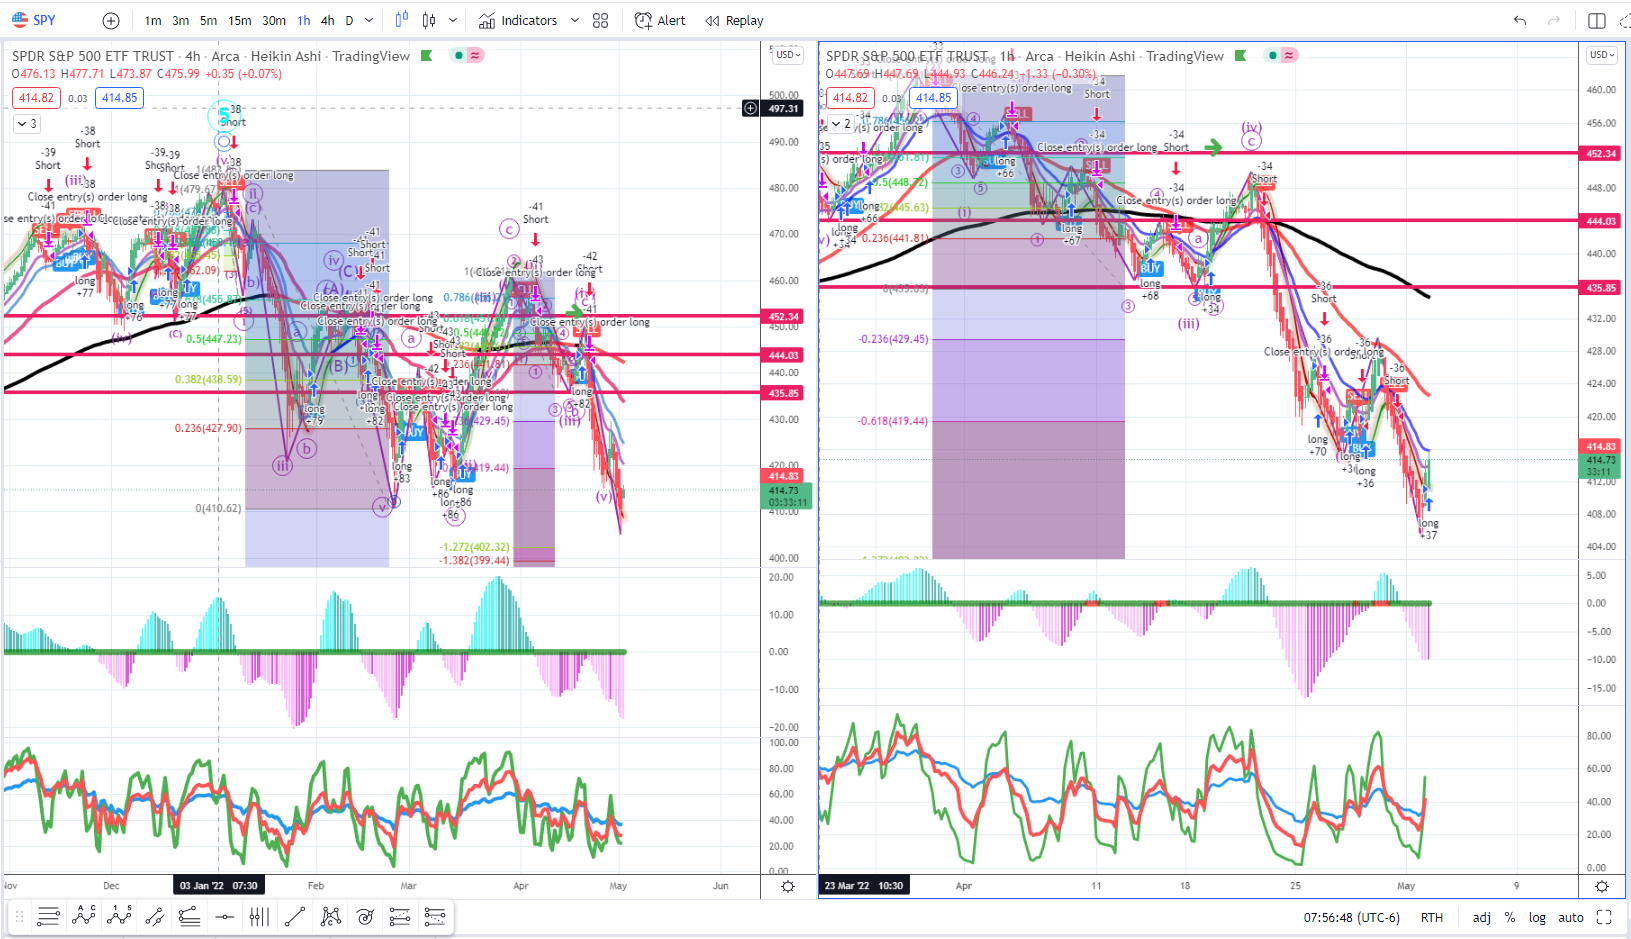Open the layout setup icon
Viewport: 1631px width, 939px height.
coord(1597,21)
